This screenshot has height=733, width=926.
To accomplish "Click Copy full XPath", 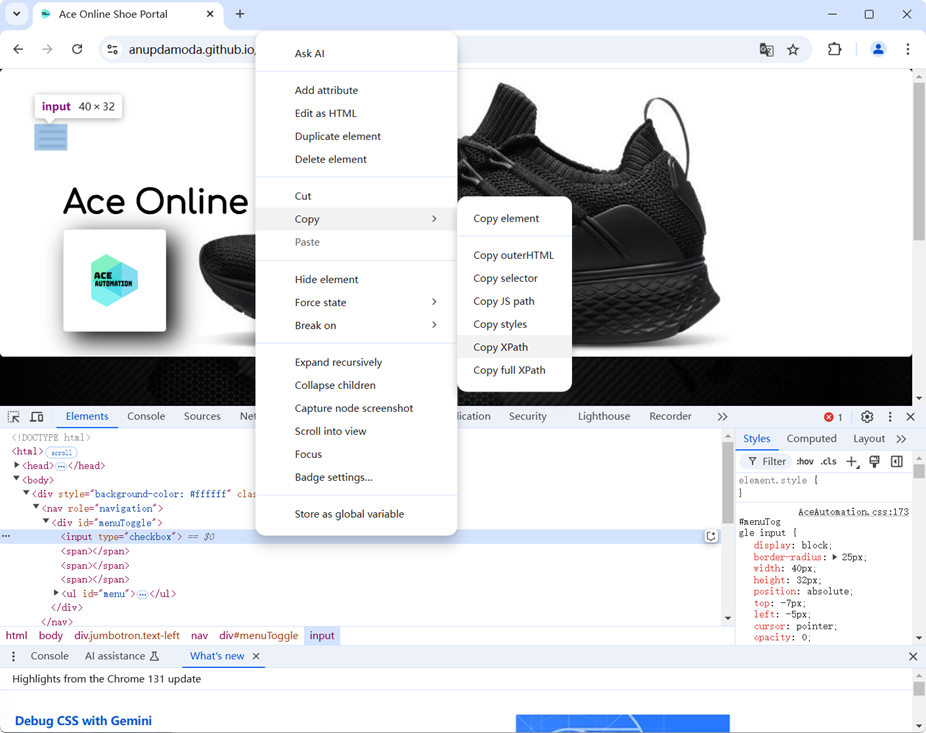I will point(514,370).
